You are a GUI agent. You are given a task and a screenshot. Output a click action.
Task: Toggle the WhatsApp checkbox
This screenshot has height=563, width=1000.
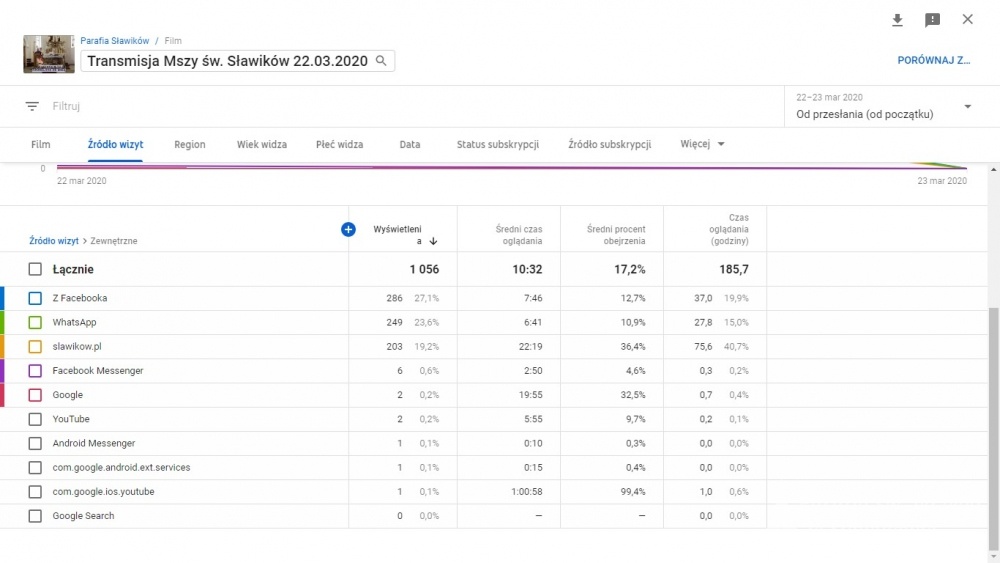point(35,322)
